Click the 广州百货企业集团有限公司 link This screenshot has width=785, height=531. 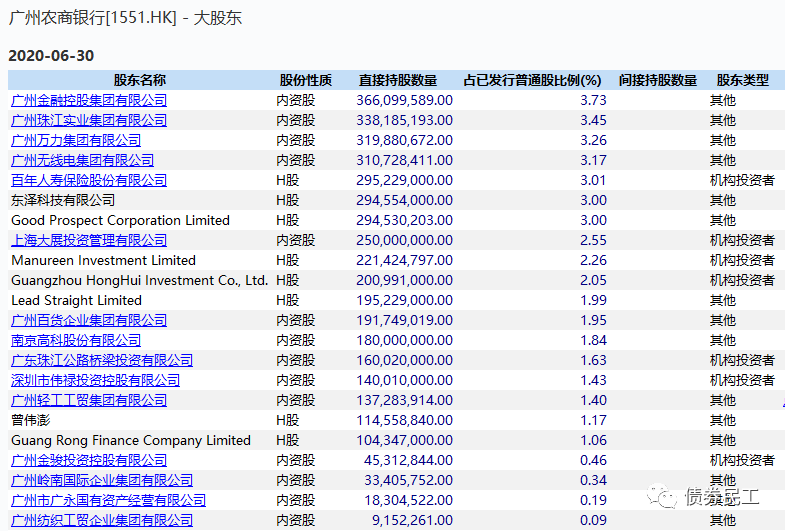coord(89,320)
